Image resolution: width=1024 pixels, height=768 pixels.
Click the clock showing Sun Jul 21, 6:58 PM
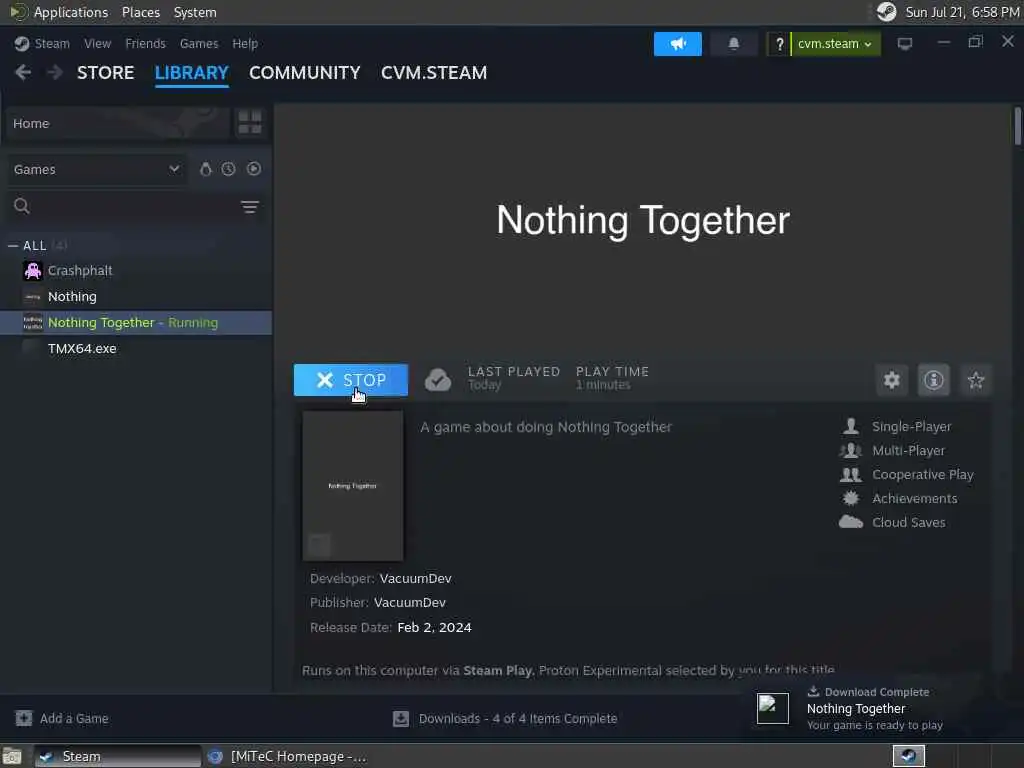962,12
